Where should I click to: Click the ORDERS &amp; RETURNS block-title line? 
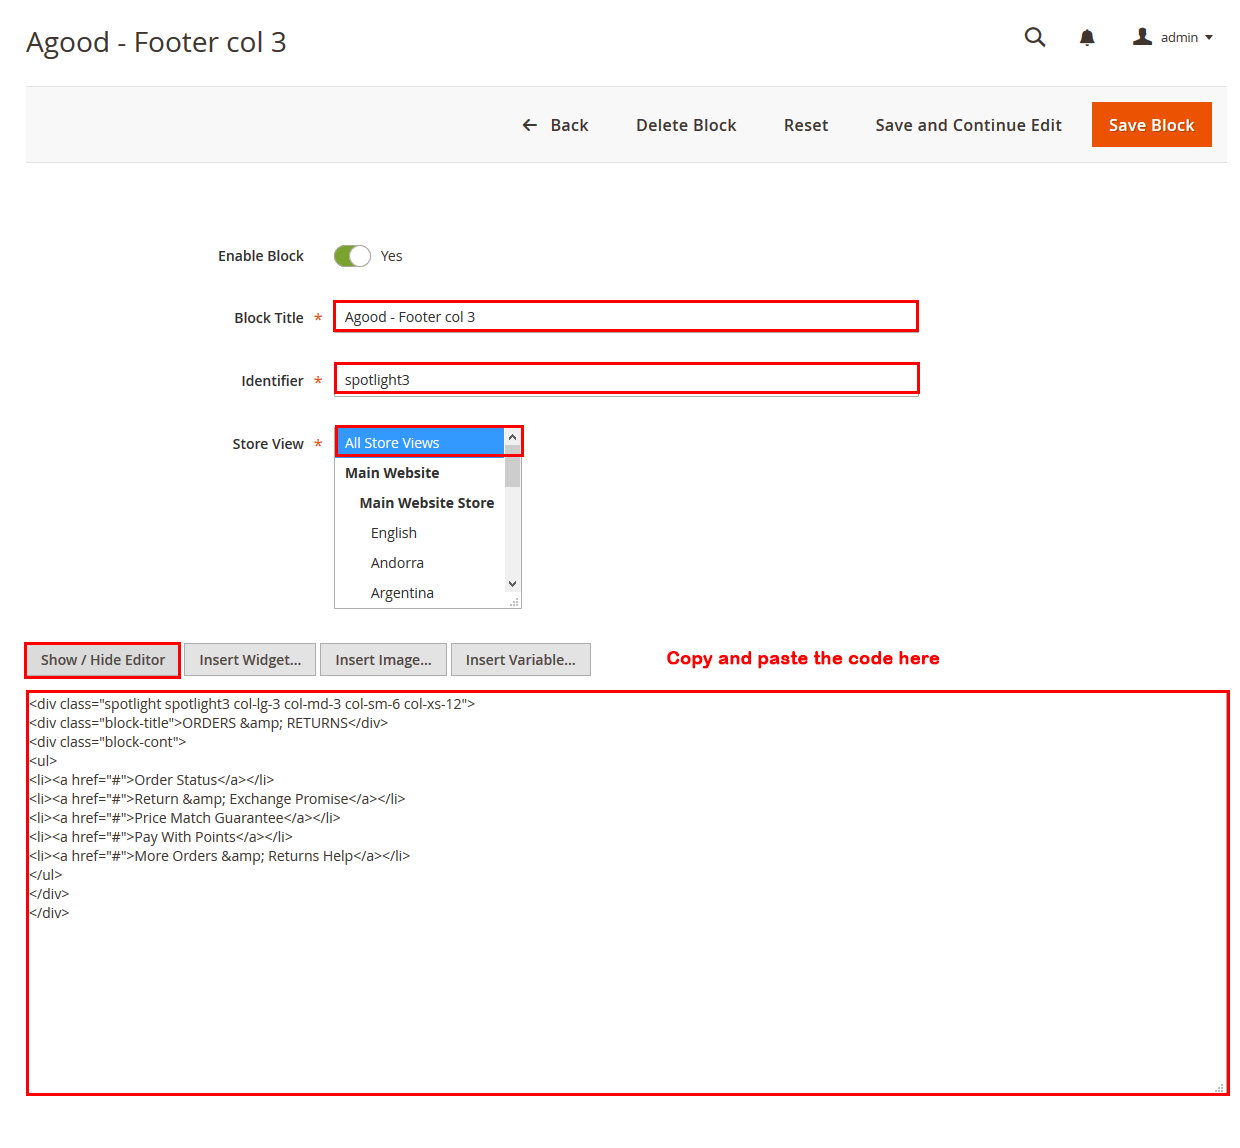click(209, 723)
